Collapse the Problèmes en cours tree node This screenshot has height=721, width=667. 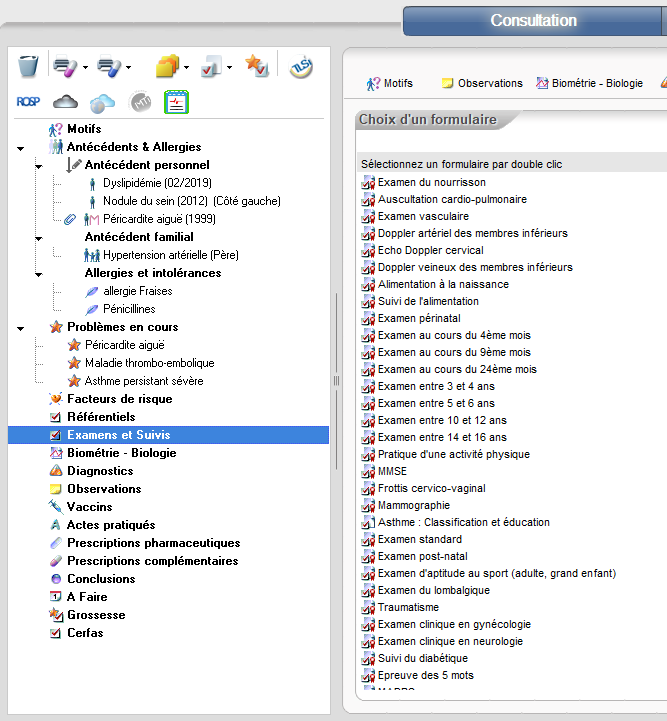pyautogui.click(x=21, y=328)
